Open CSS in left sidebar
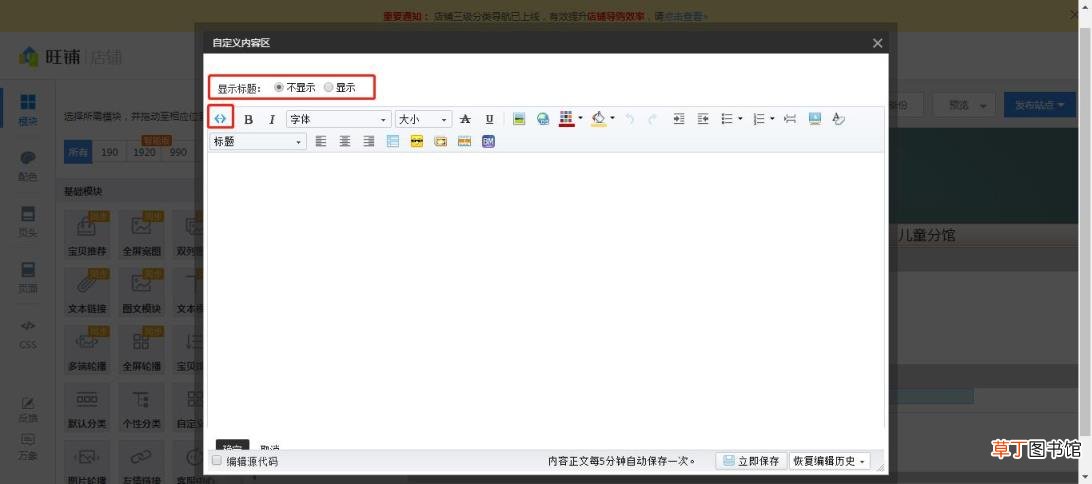This screenshot has width=1092, height=484. pyautogui.click(x=28, y=334)
